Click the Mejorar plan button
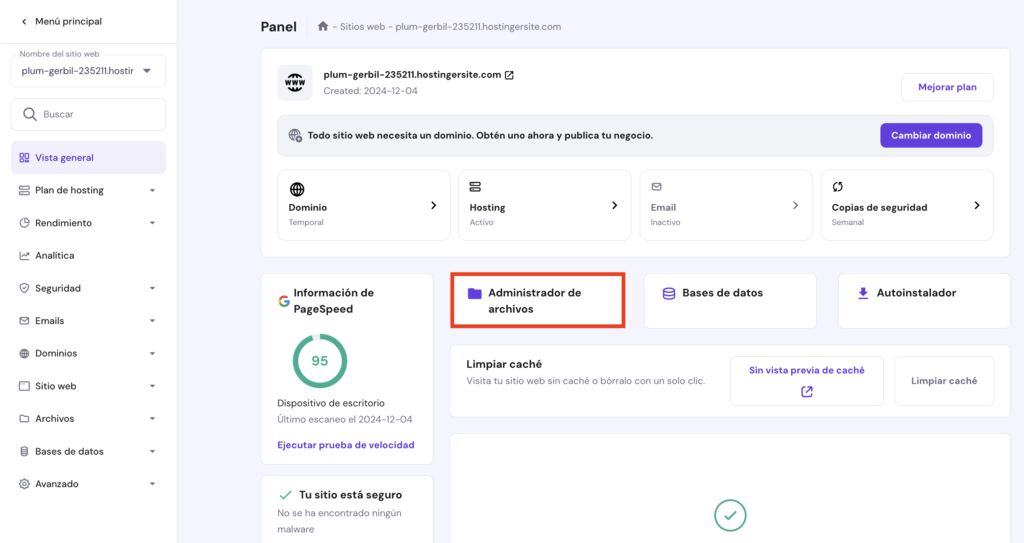 tap(946, 87)
